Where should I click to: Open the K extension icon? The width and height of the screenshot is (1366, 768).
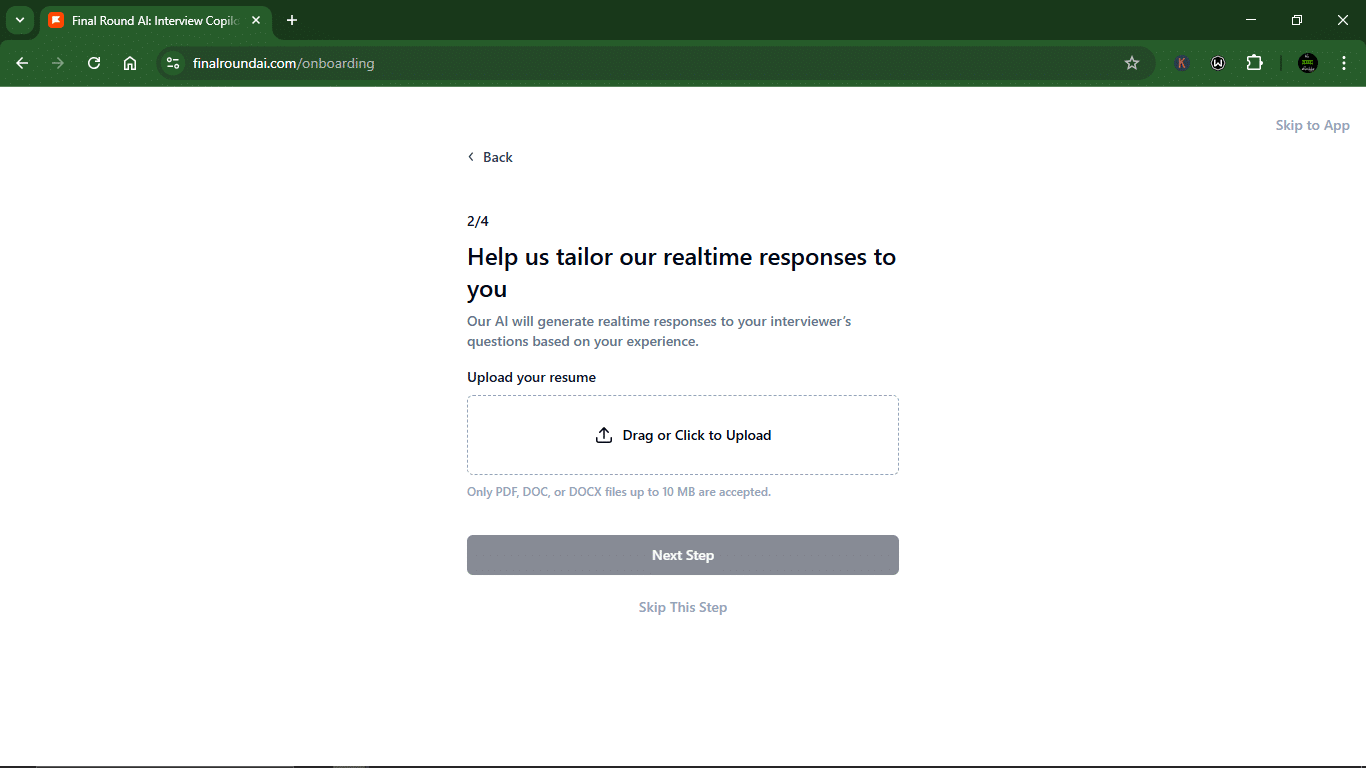tap(1182, 63)
